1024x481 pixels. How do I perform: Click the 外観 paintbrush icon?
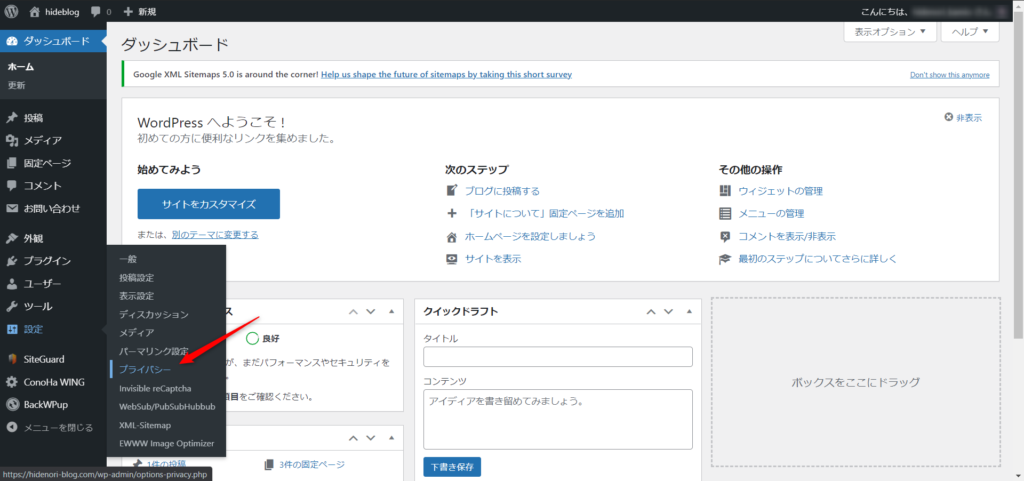coord(11,238)
